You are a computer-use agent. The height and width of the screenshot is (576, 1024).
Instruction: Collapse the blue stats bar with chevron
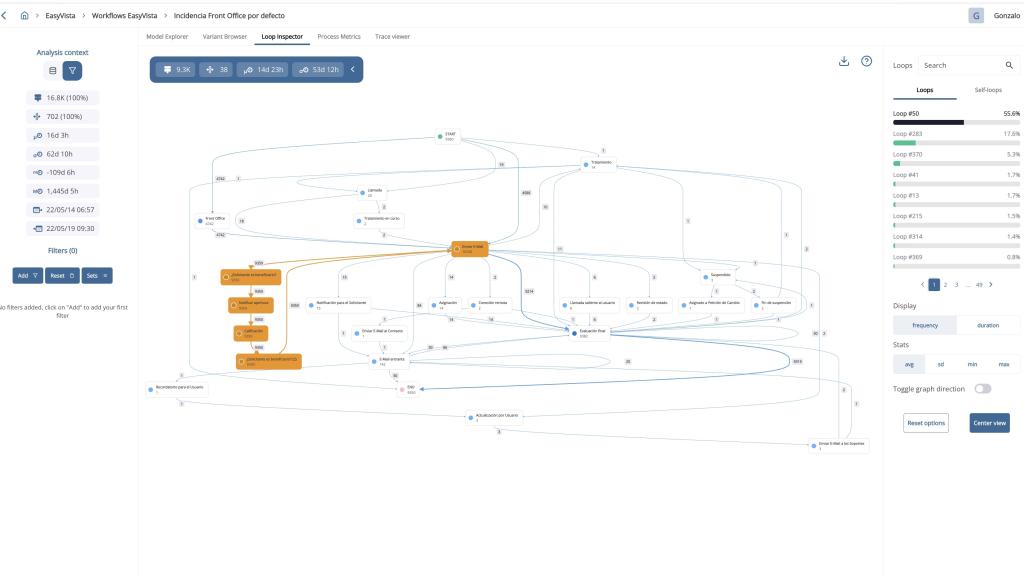pyautogui.click(x=352, y=69)
